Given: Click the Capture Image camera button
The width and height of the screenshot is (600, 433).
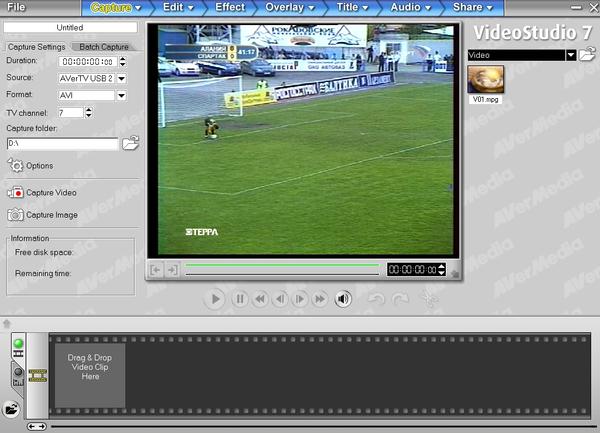Looking at the screenshot, I should [16, 214].
